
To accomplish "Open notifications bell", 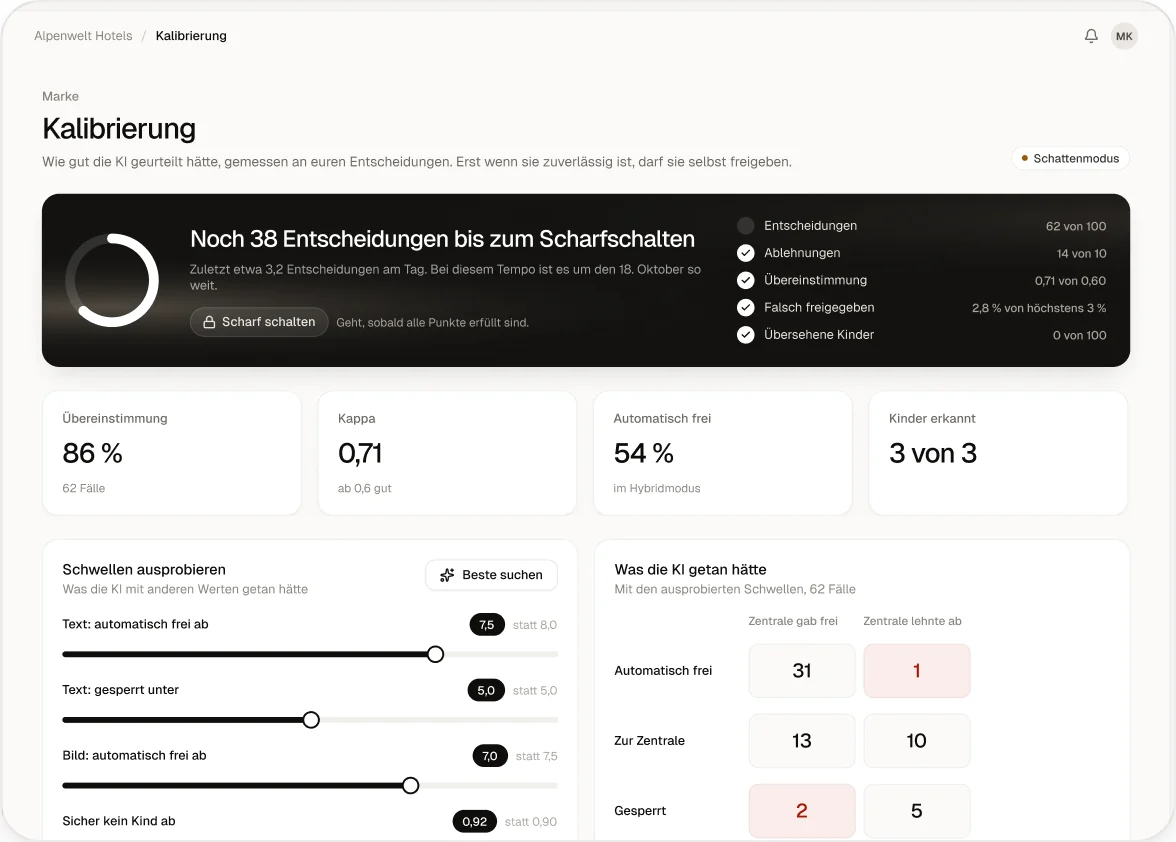I will (x=1091, y=36).
